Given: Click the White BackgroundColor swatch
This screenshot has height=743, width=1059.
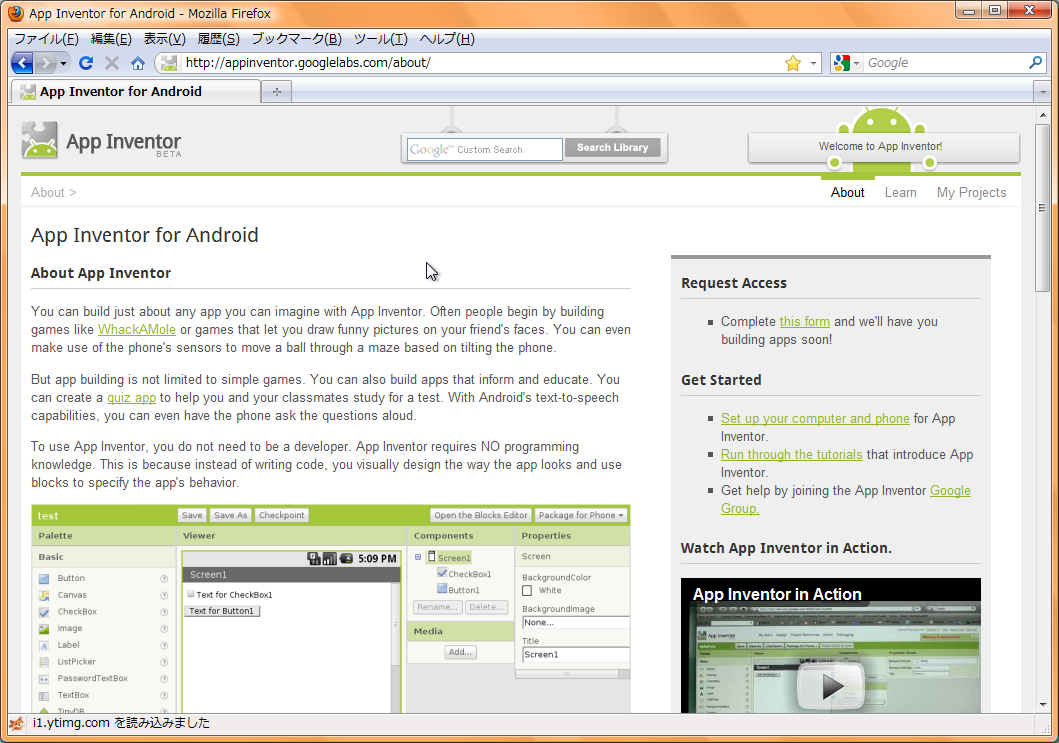Looking at the screenshot, I should (527, 590).
